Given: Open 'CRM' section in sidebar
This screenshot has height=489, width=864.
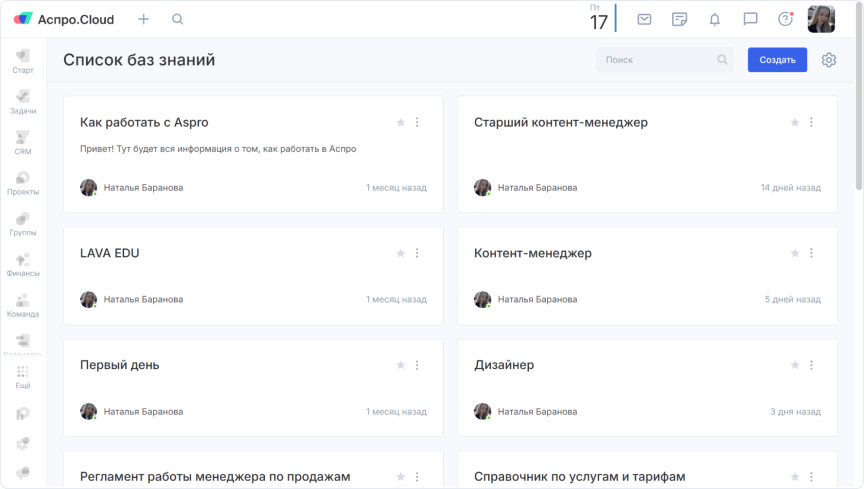Looking at the screenshot, I should (x=23, y=142).
